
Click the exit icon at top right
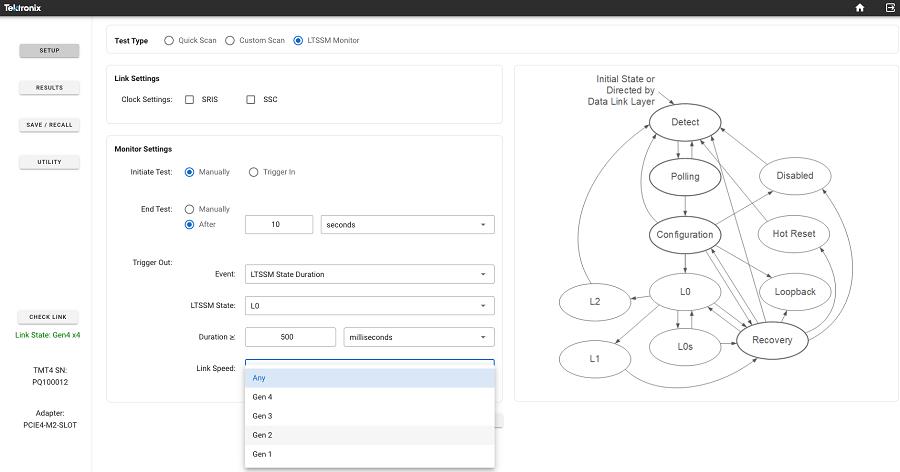click(889, 8)
